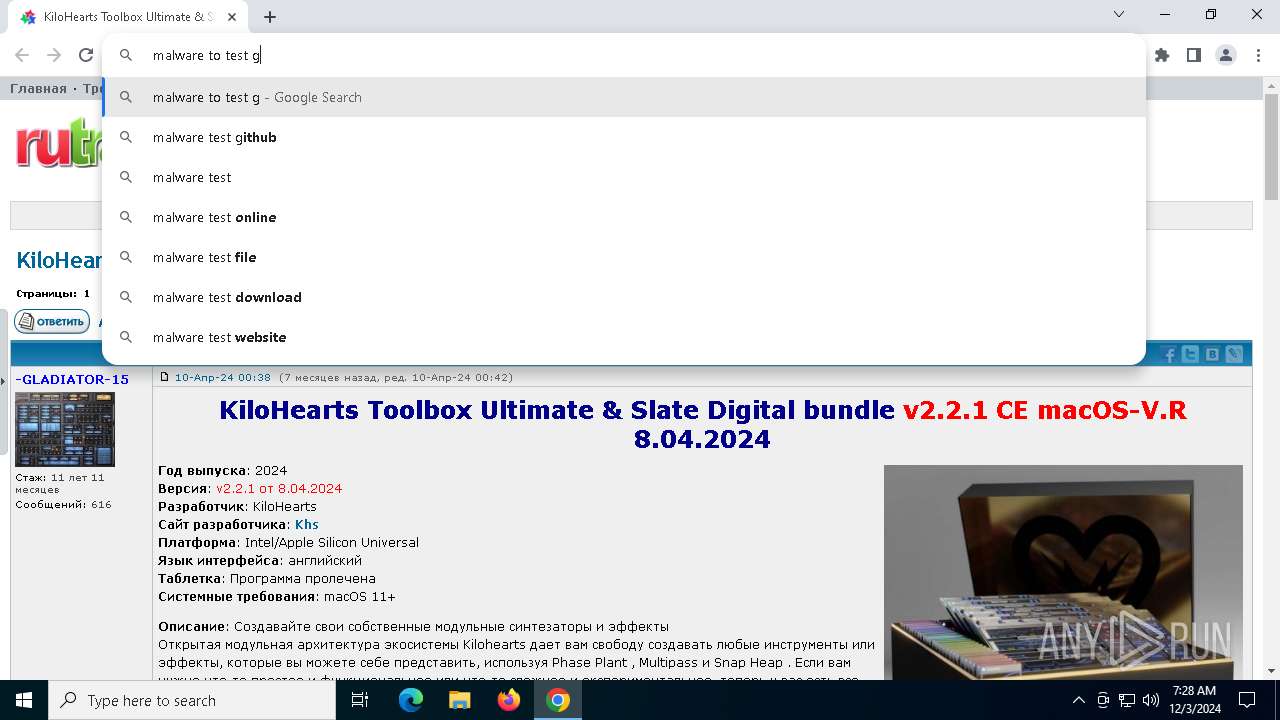Screen dimensions: 1280x720
Task: Open the -GLADIATOR-15 user profile
Action: point(72,379)
